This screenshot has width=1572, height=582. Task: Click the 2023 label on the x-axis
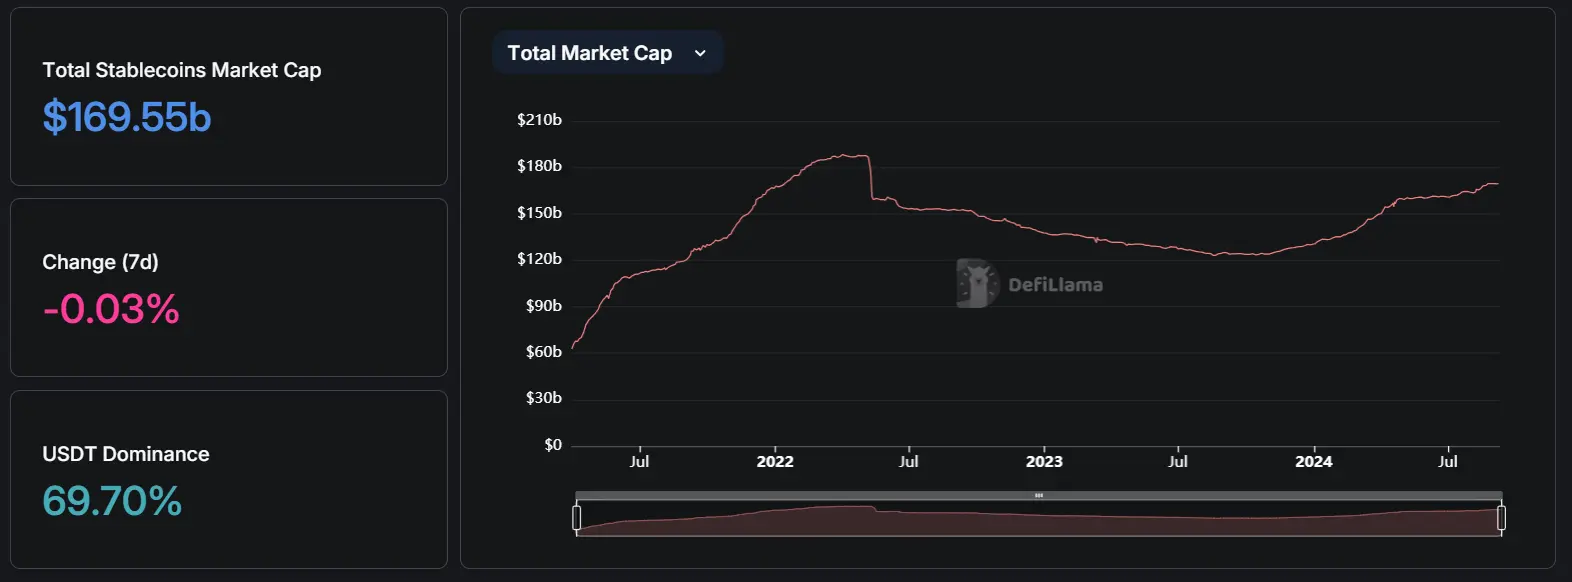1044,461
